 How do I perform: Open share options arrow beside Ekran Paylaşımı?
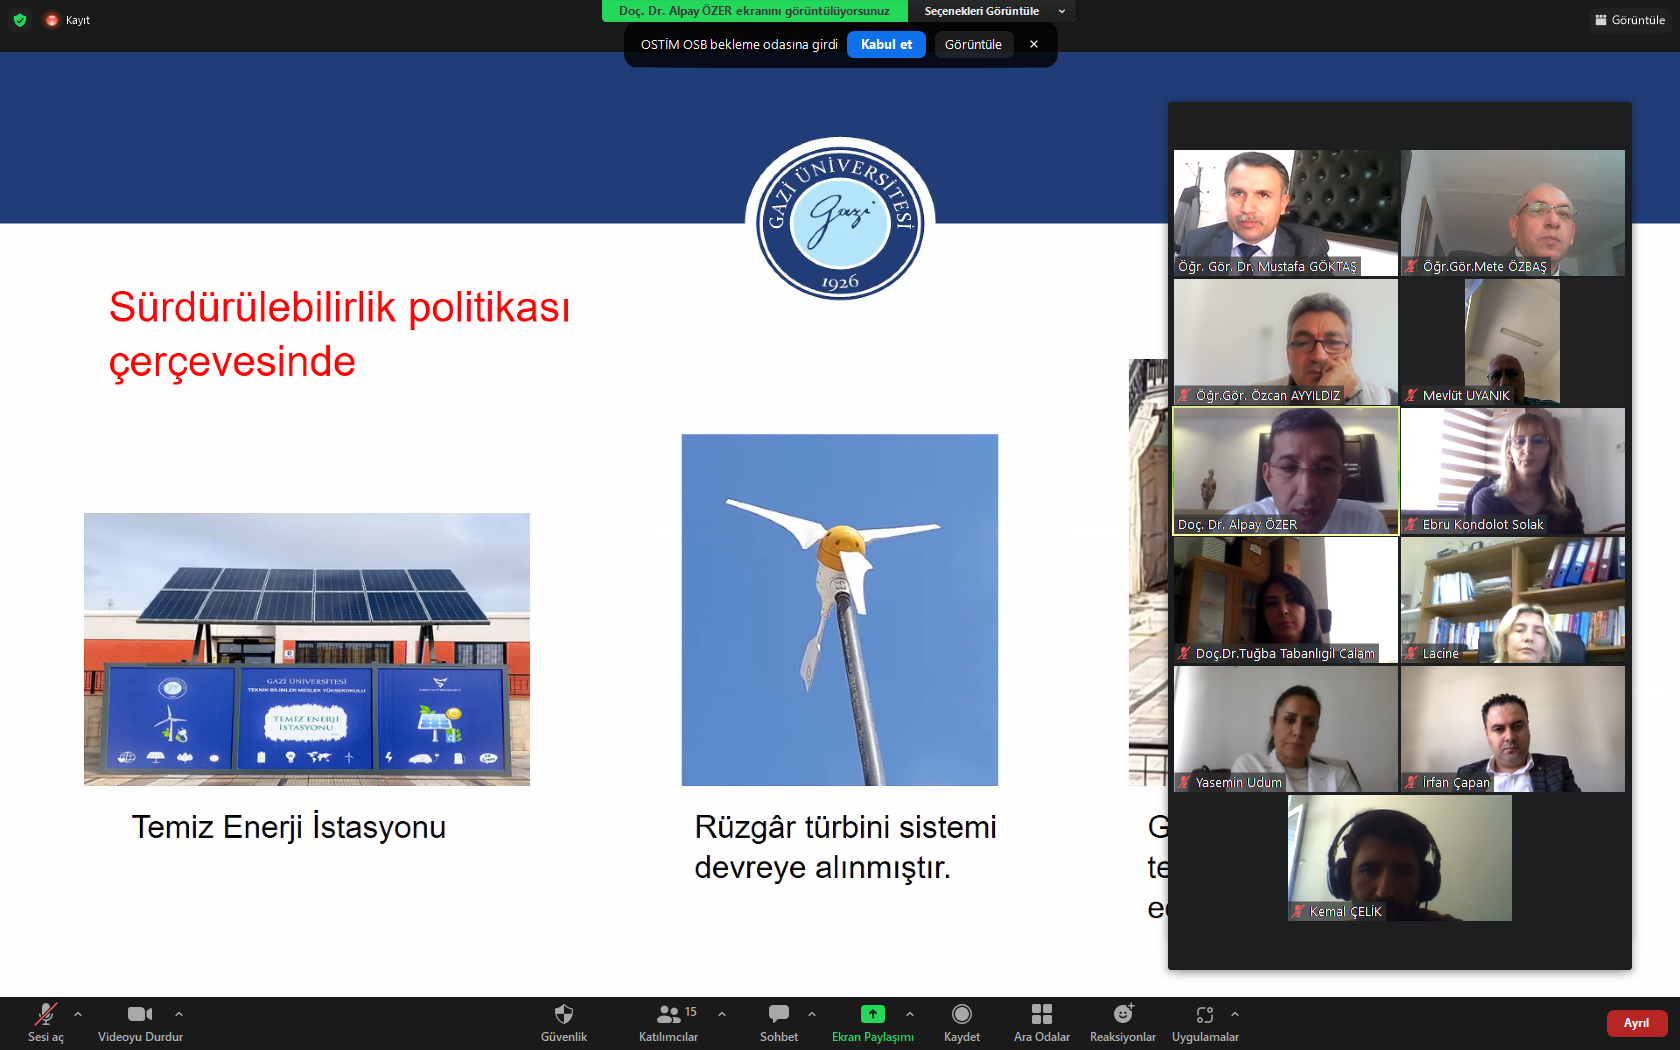pos(910,1014)
